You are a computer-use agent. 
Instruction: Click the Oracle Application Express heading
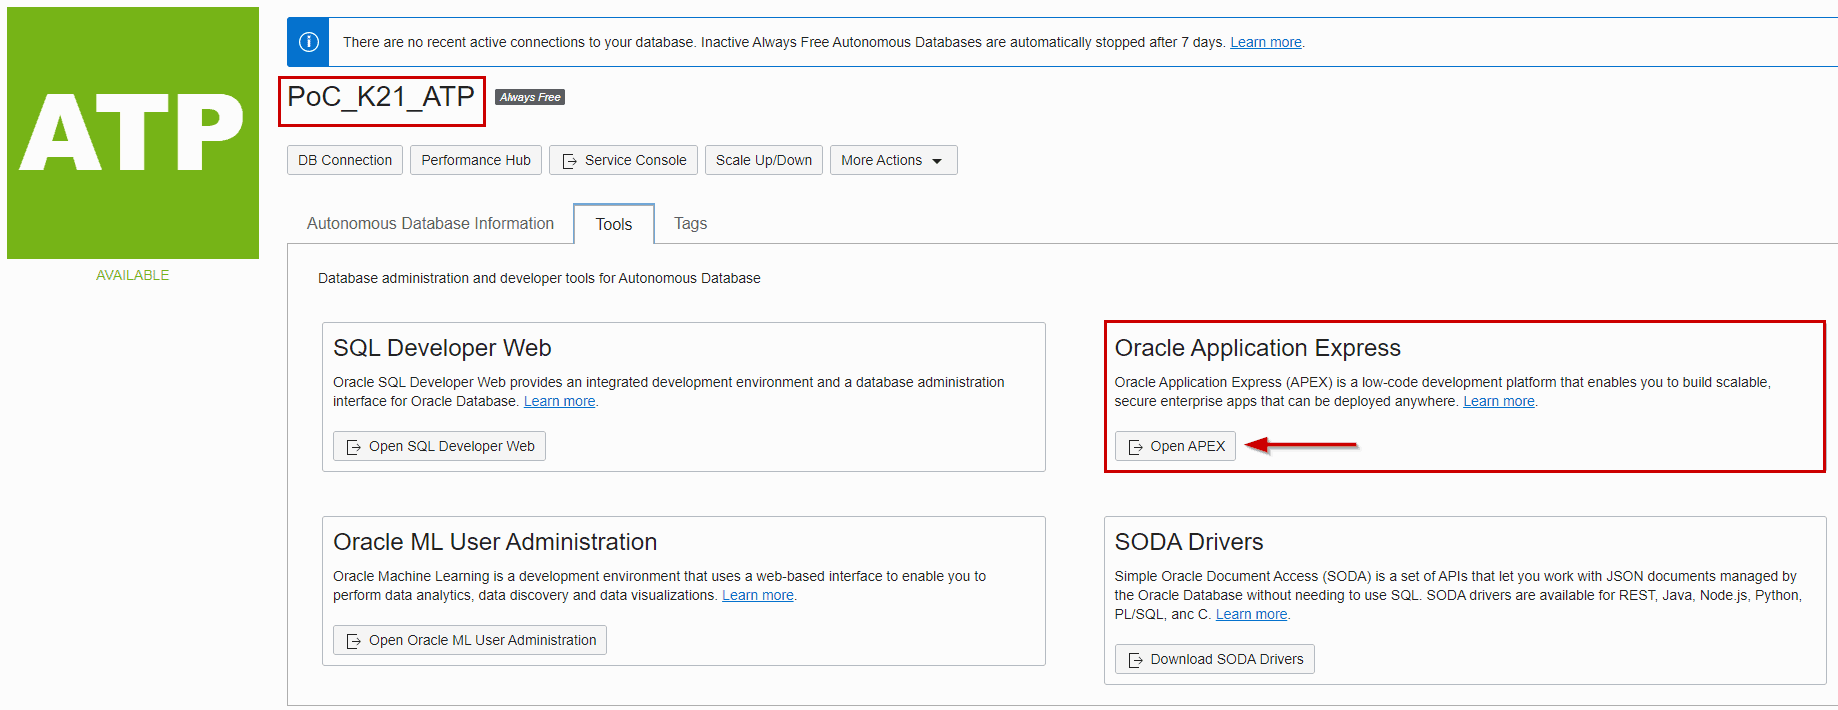1257,348
